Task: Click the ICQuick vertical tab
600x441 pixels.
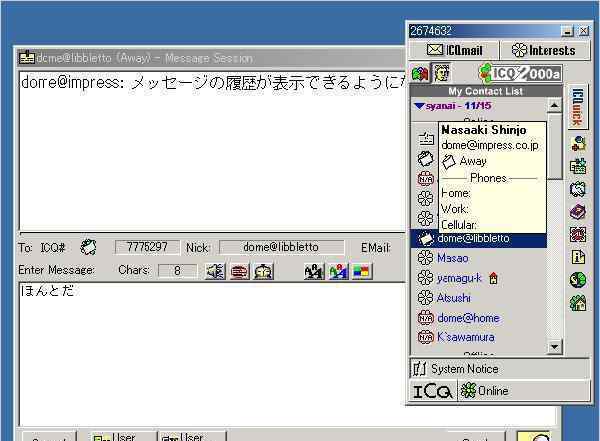Action: click(577, 107)
